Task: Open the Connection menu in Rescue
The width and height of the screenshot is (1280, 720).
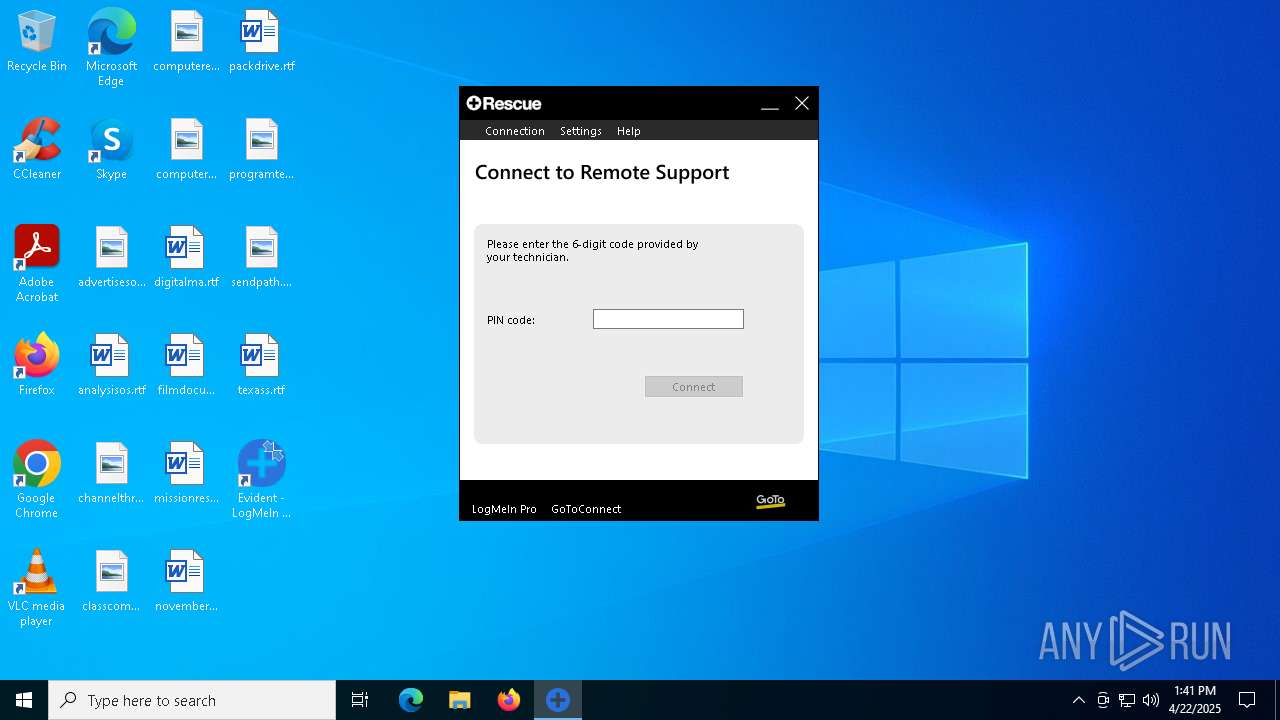Action: (514, 131)
